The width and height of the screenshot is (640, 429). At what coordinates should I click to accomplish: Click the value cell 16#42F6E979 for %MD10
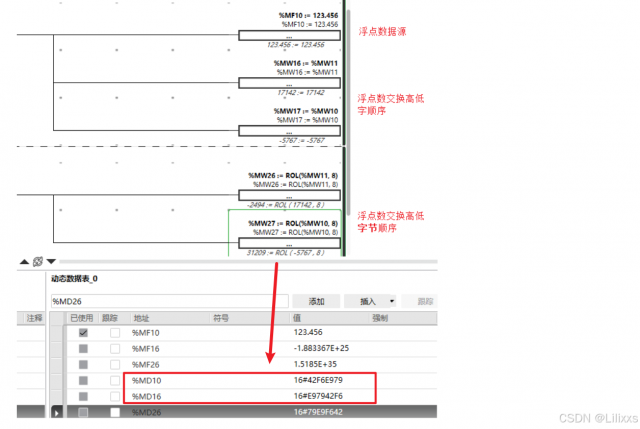(318, 380)
